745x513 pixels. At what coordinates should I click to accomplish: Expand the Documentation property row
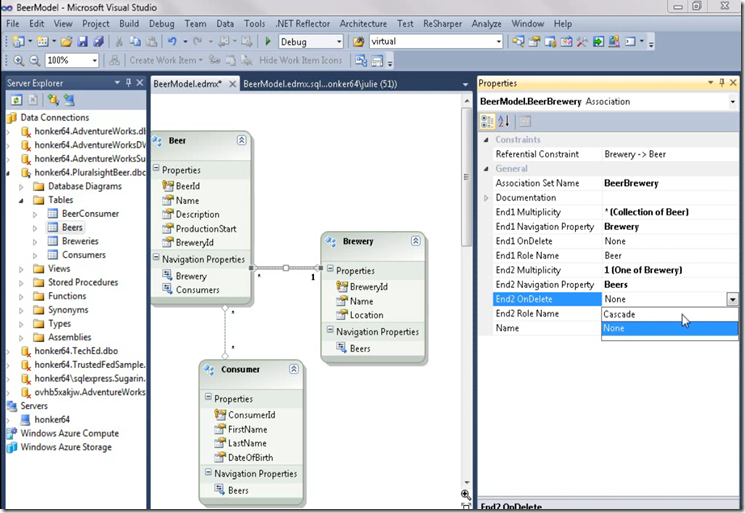[x=486, y=198]
